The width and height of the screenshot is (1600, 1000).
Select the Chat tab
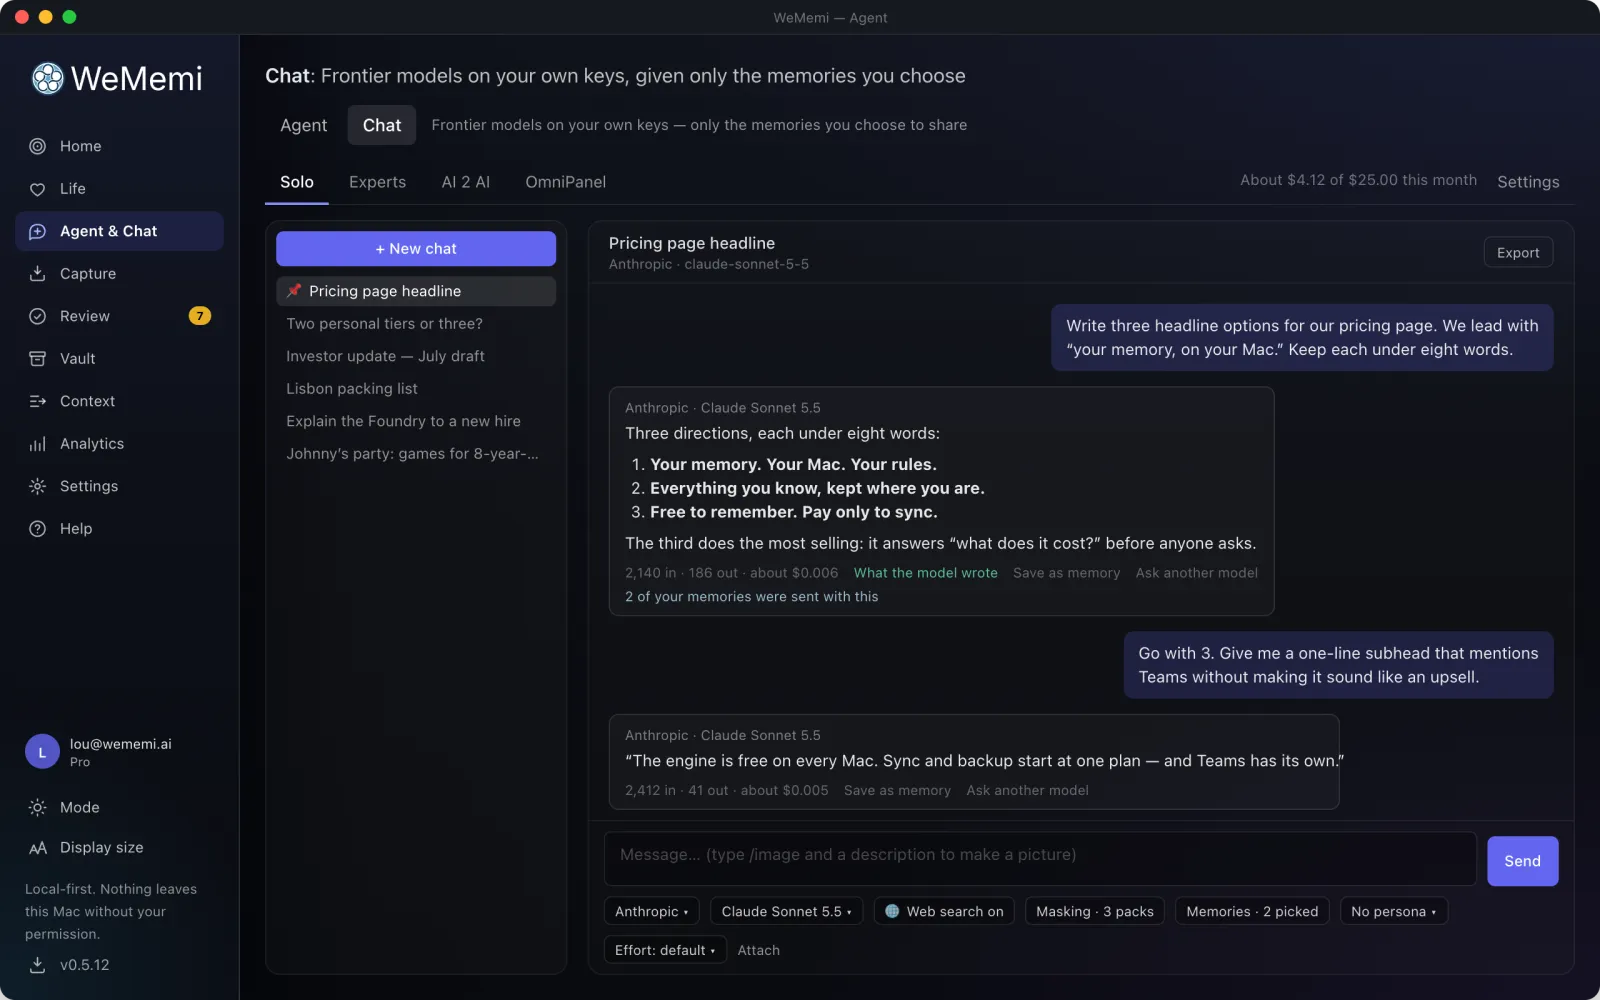coord(382,125)
